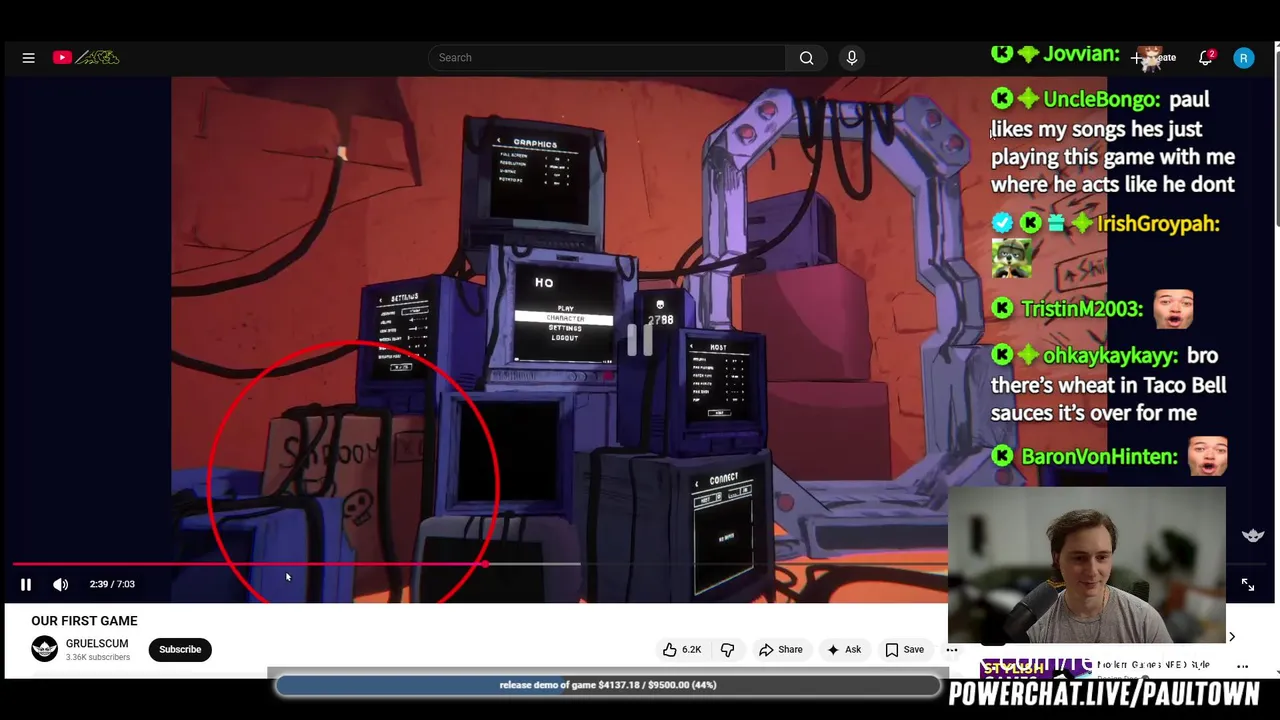Go to YouTube home via logo
Image resolution: width=1280 pixels, height=720 pixels.
86,58
